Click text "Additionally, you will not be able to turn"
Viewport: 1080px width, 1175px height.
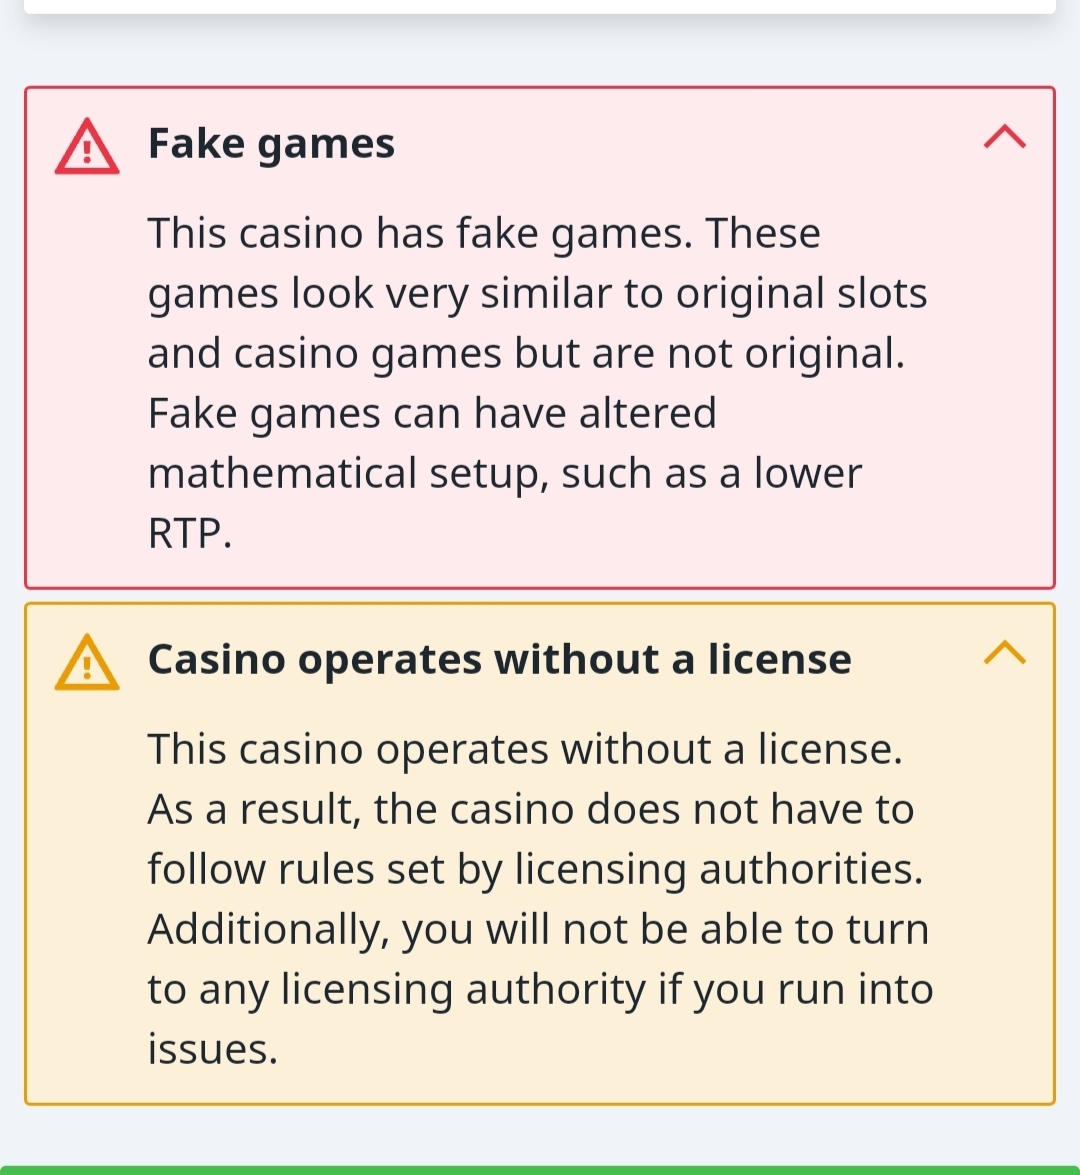539,930
